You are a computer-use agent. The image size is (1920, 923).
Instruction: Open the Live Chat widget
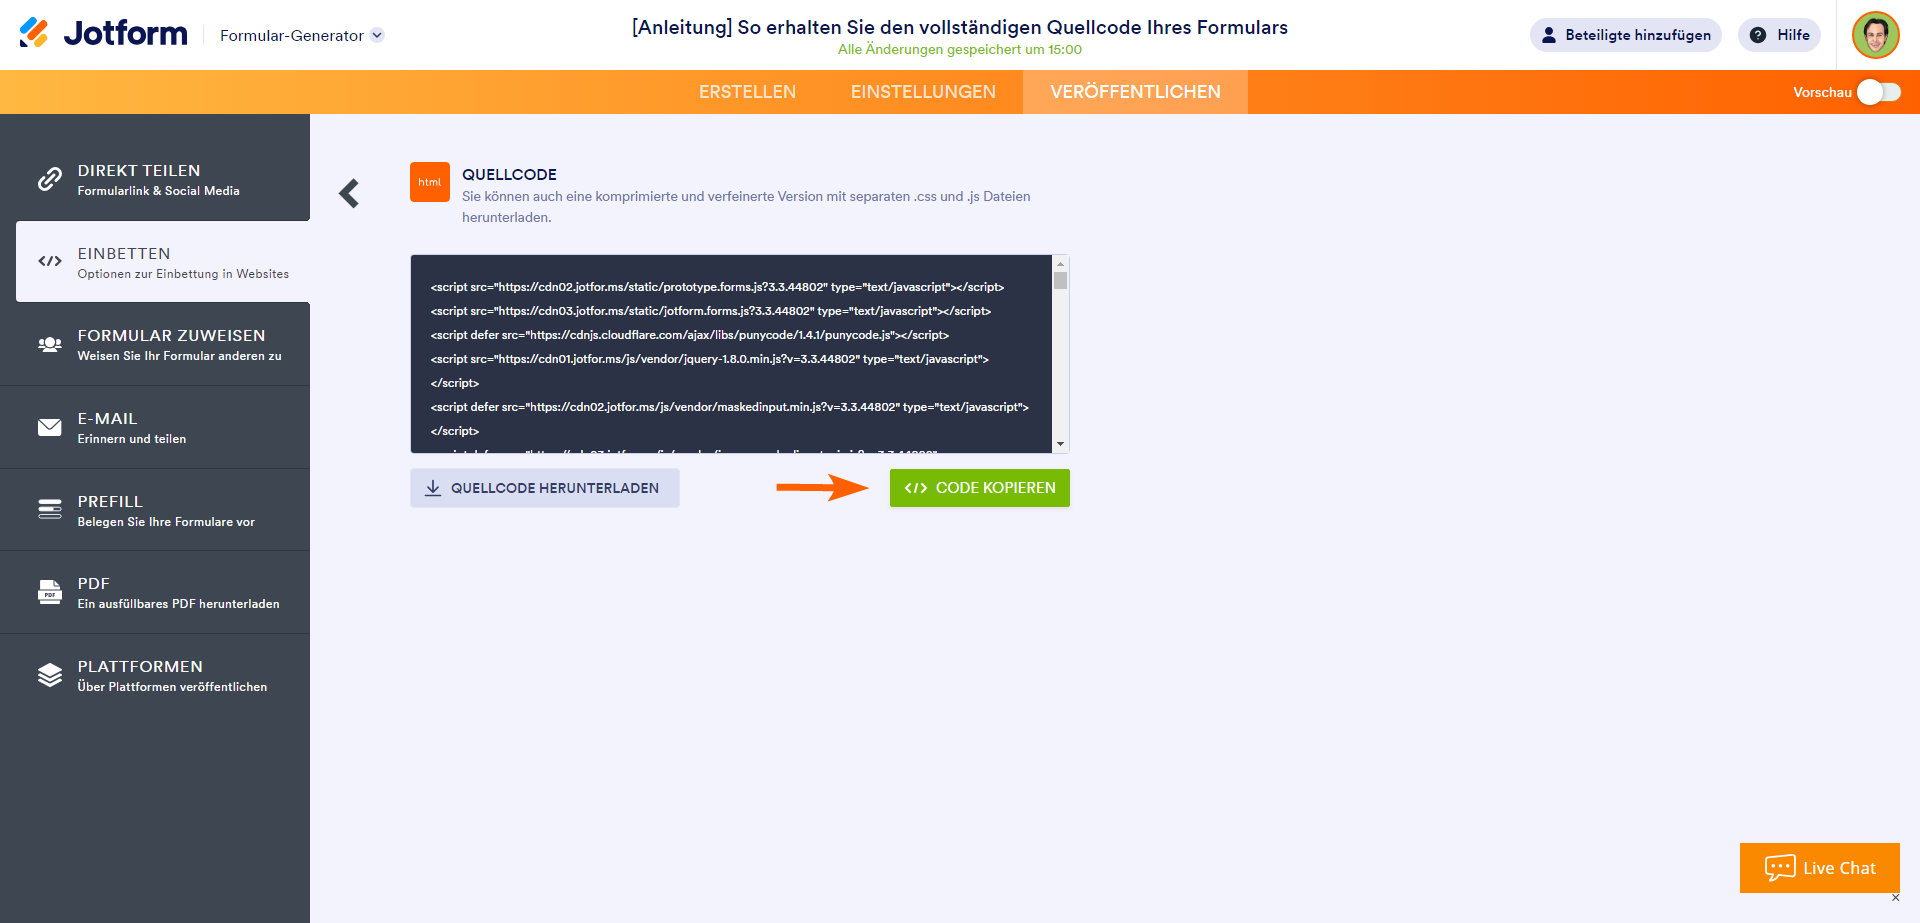1820,868
